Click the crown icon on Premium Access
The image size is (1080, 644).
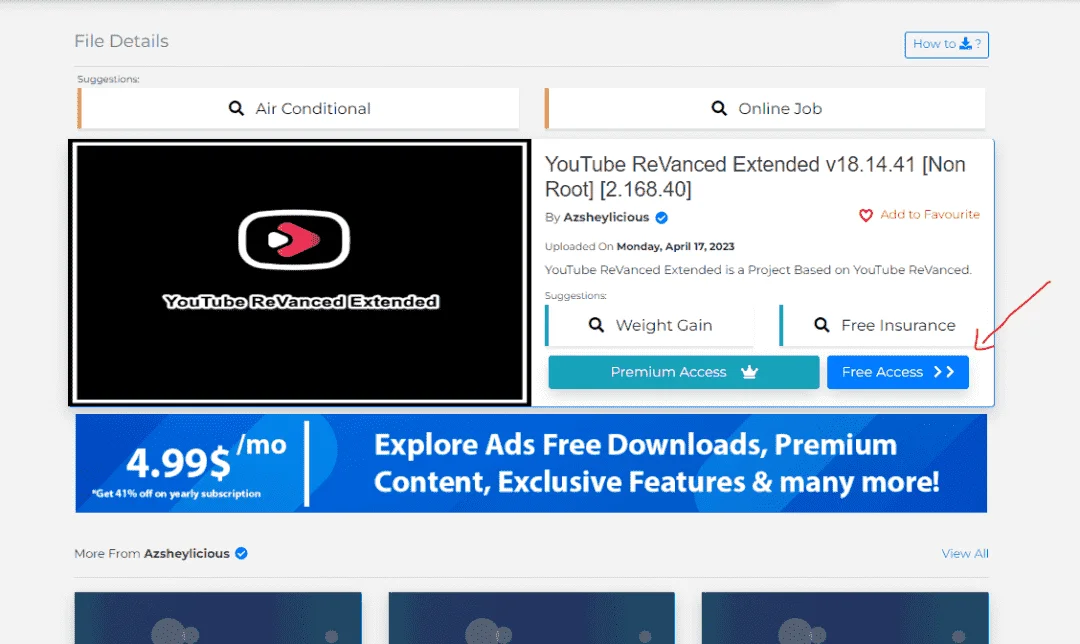pyautogui.click(x=749, y=372)
